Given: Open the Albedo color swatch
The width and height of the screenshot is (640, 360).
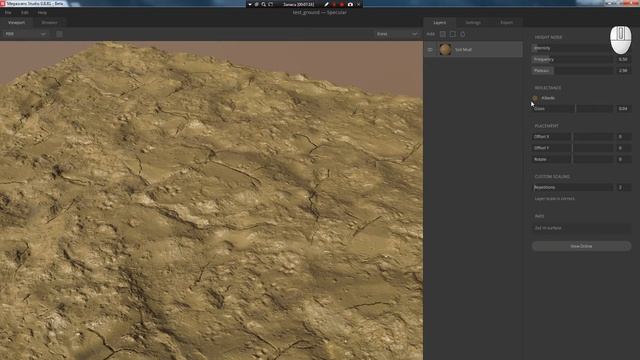Looking at the screenshot, I should [x=535, y=98].
